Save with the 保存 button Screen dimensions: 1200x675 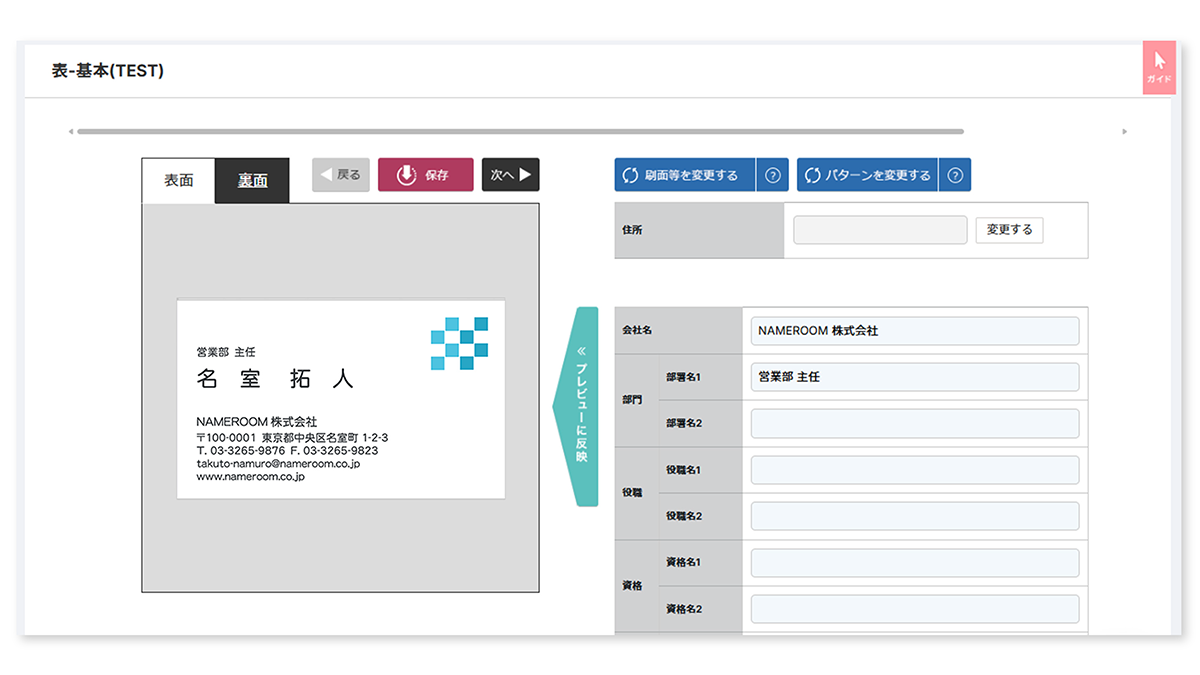pyautogui.click(x=426, y=174)
